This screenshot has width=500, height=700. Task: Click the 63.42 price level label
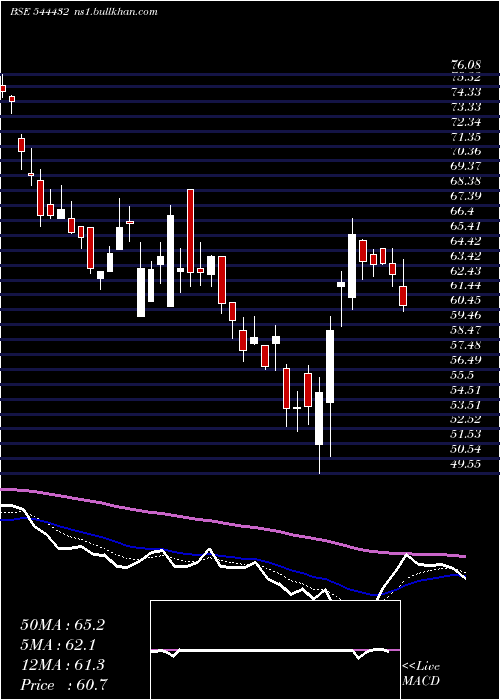coord(466,255)
